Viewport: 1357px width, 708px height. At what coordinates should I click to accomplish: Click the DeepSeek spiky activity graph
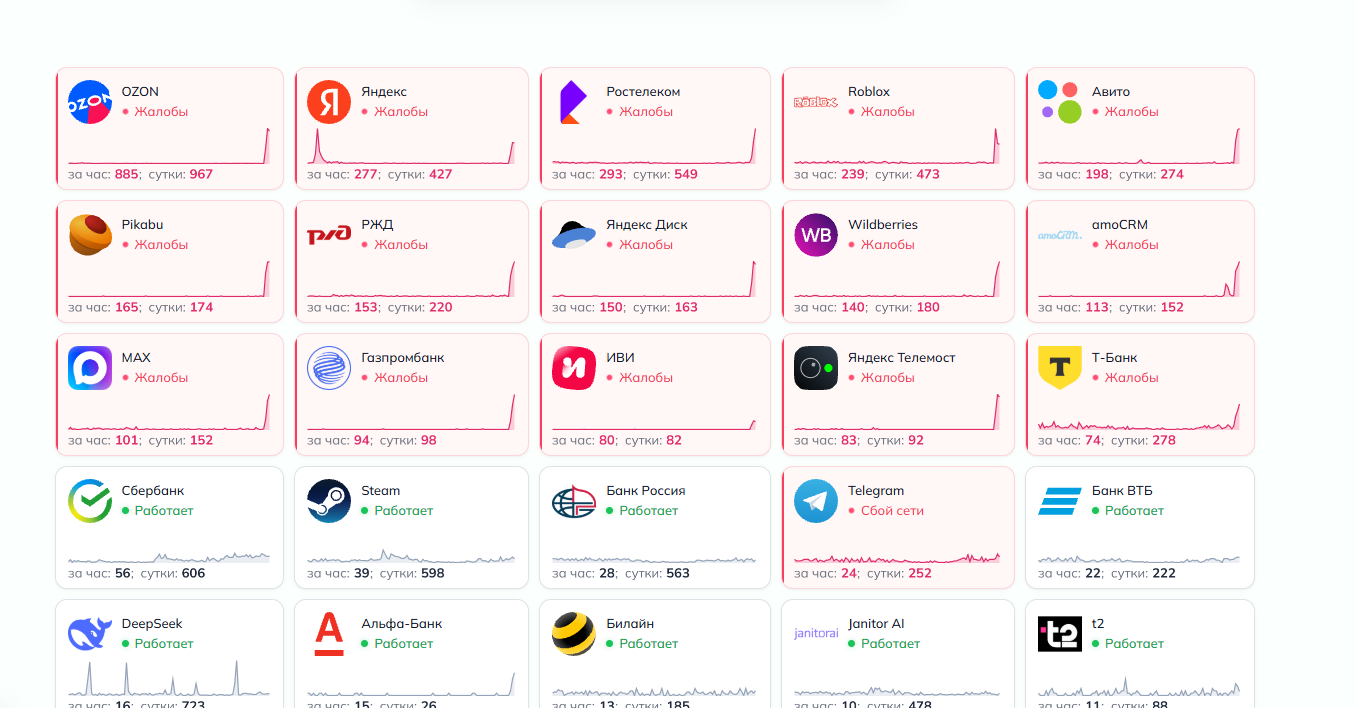pyautogui.click(x=169, y=677)
